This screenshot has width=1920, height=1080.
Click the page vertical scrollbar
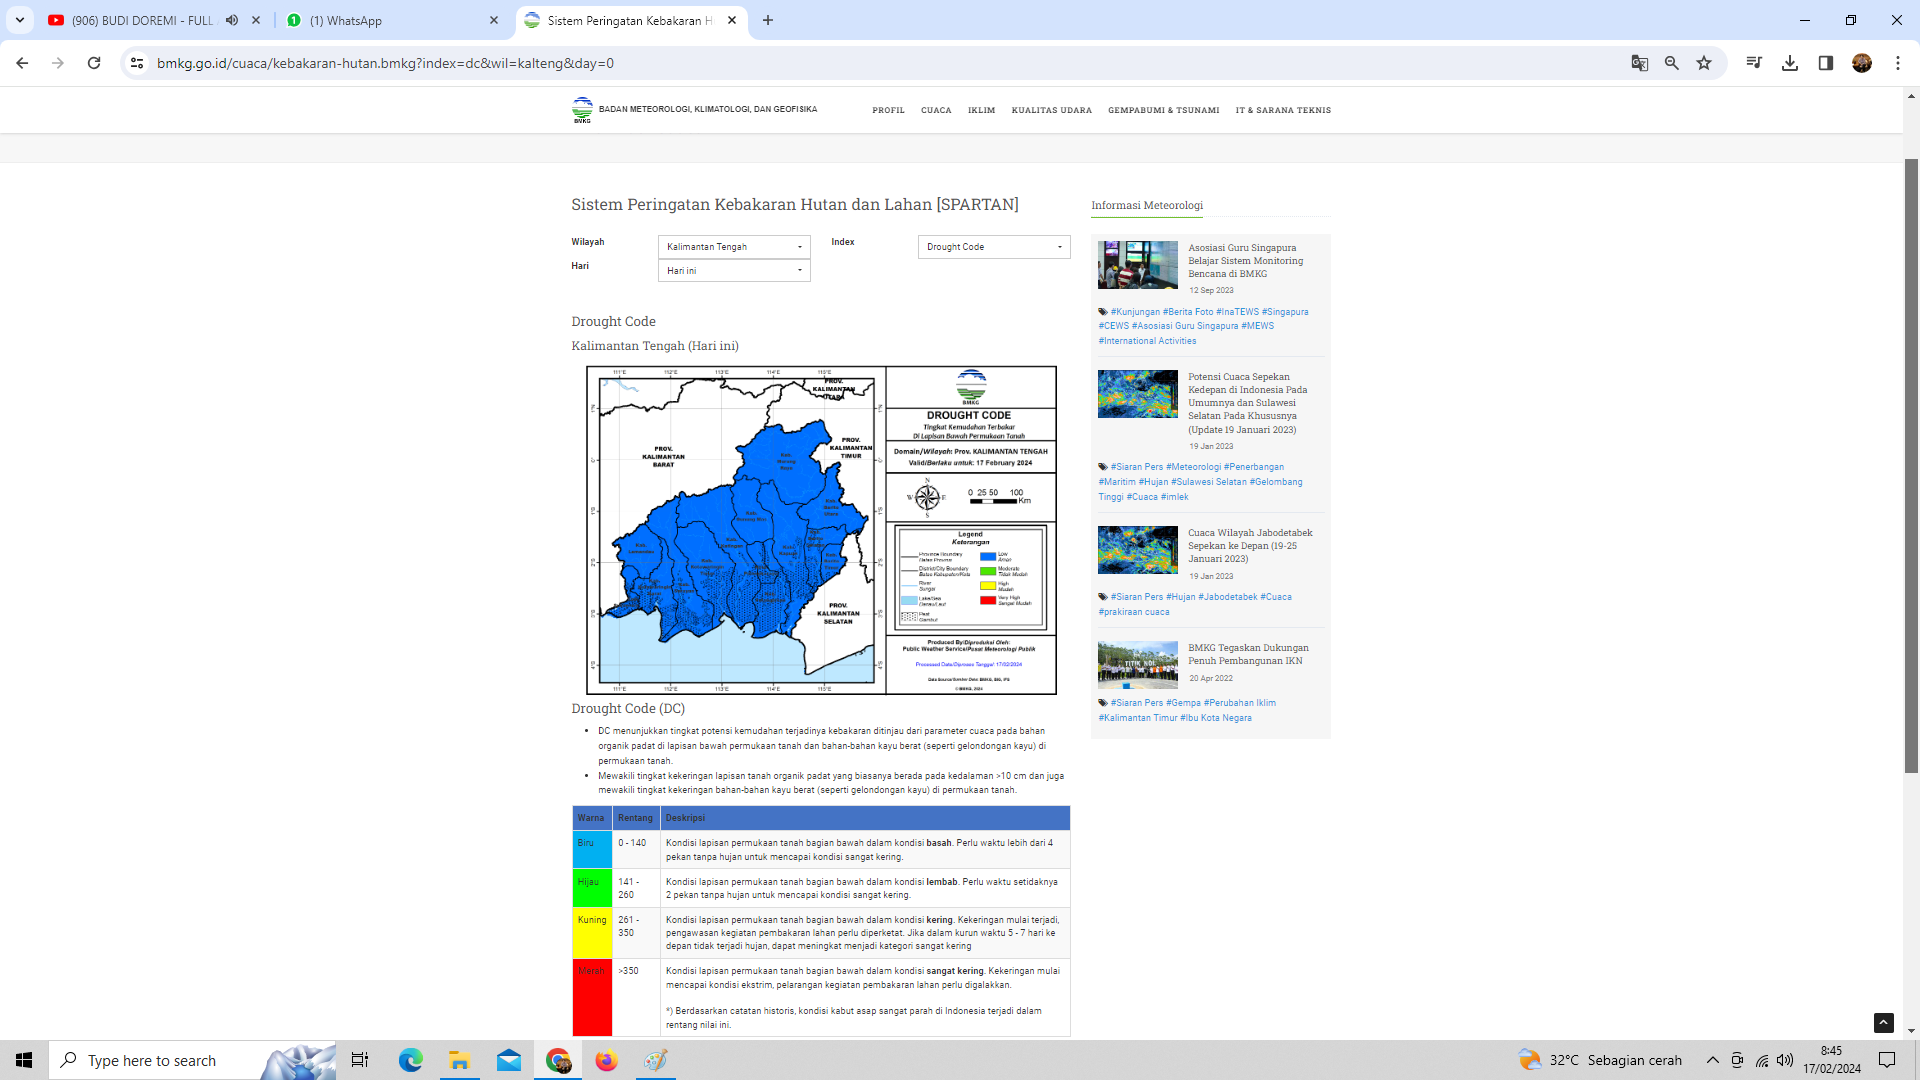[x=1911, y=465]
